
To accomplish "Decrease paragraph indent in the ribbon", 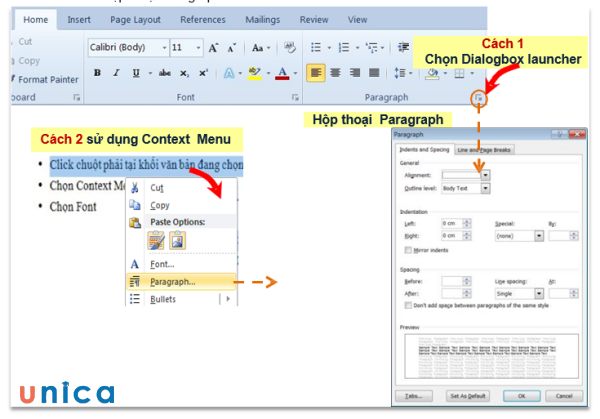I will (x=403, y=47).
